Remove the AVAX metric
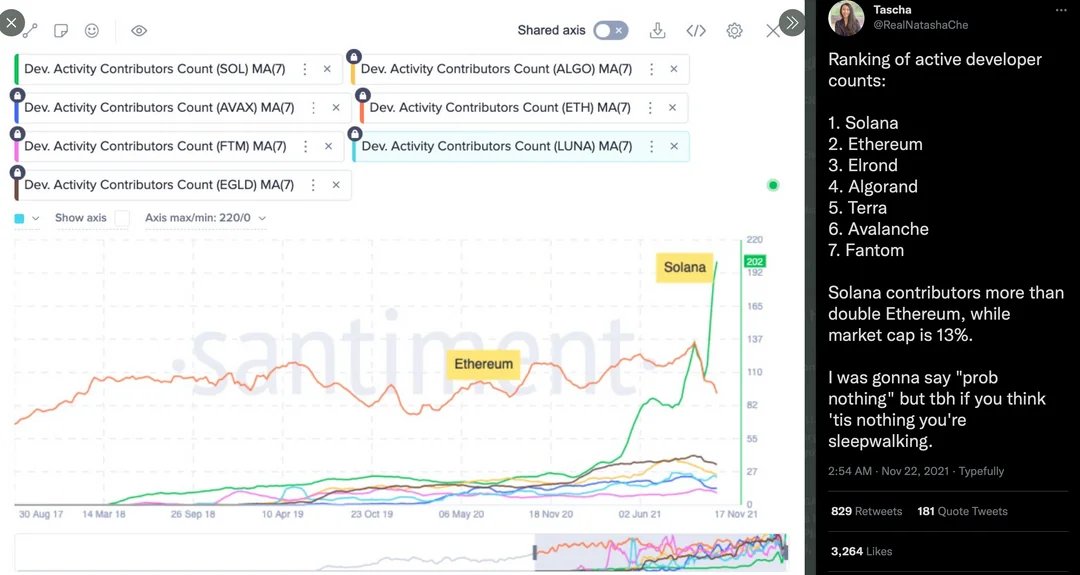1080x575 pixels. [336, 107]
